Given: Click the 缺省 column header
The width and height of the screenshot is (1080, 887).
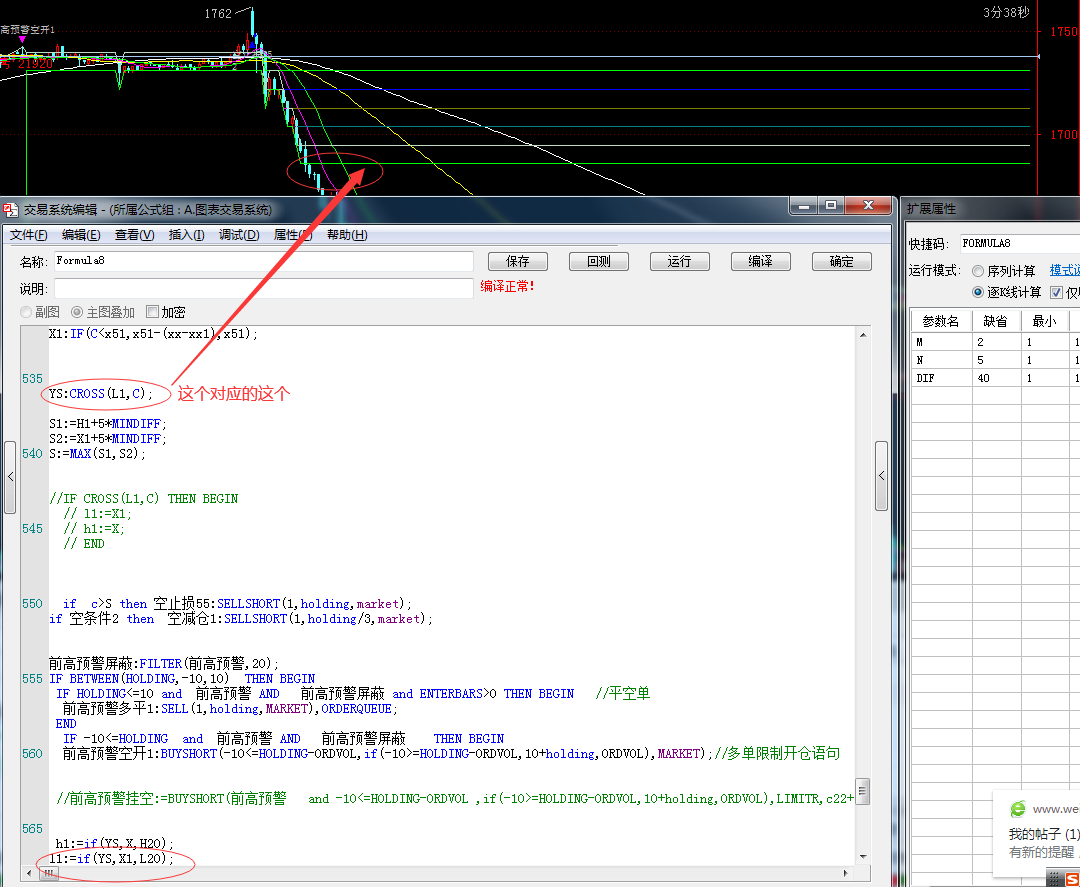Looking at the screenshot, I should (995, 321).
